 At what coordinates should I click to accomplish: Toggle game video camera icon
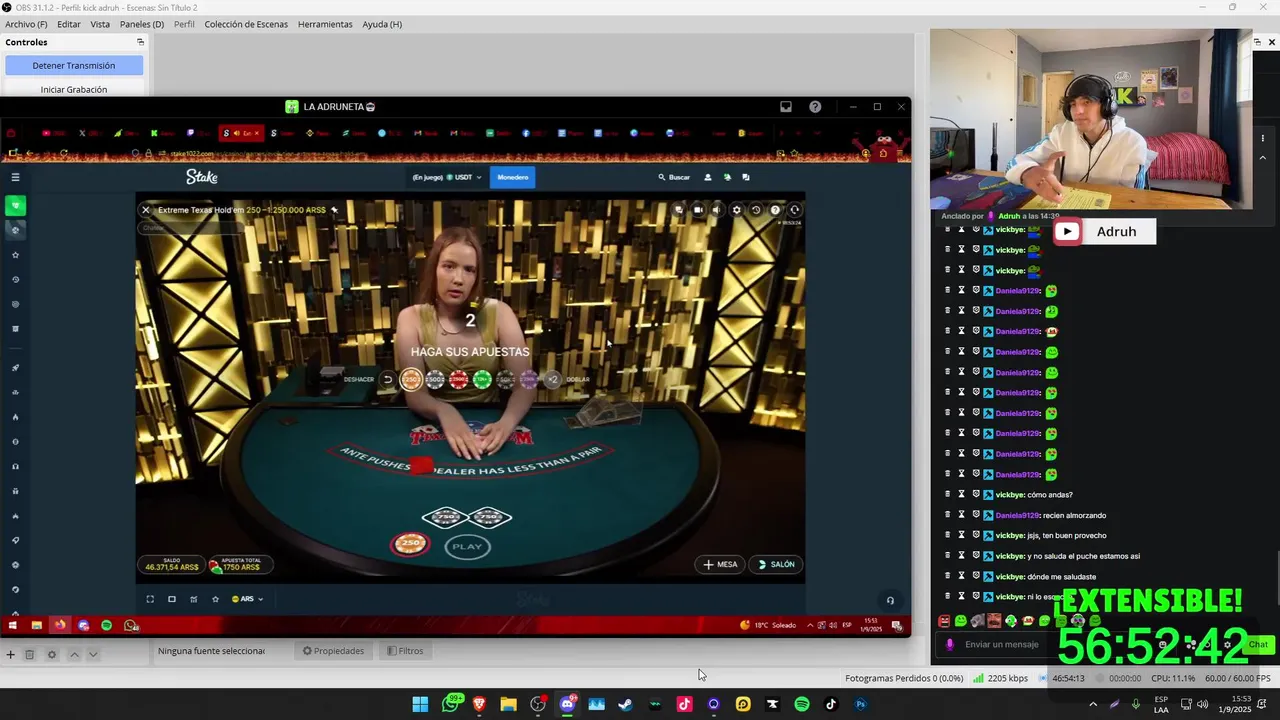click(698, 210)
